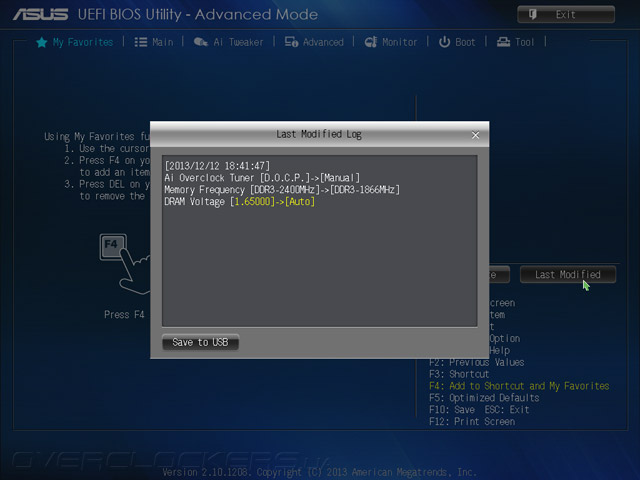
Task: Click the F5: Optimized Defaults hint
Action: pyautogui.click(x=484, y=398)
